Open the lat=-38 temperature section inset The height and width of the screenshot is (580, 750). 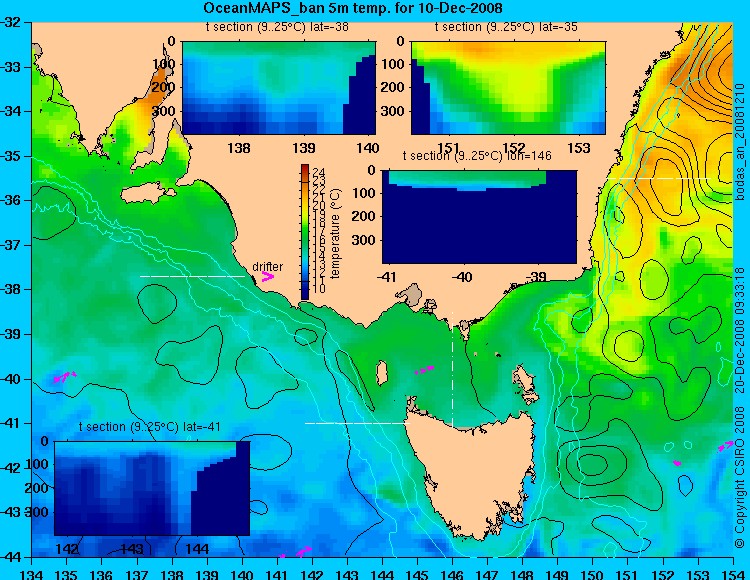(x=279, y=88)
